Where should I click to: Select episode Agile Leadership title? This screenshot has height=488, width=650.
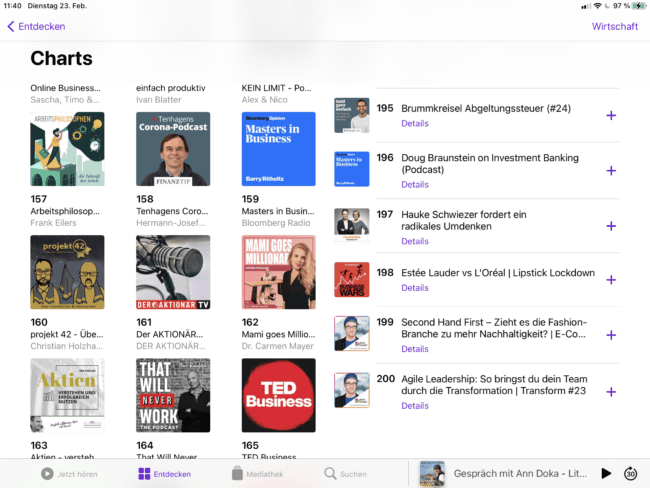tap(494, 385)
